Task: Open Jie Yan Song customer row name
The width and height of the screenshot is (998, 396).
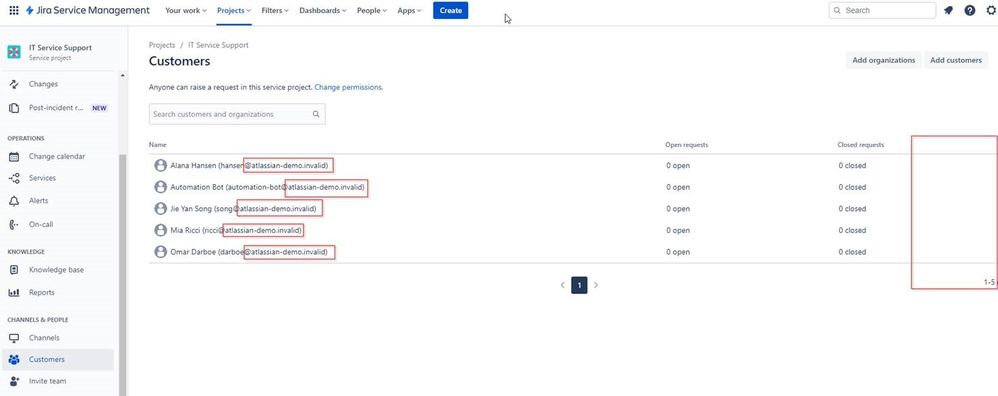Action: 244,209
